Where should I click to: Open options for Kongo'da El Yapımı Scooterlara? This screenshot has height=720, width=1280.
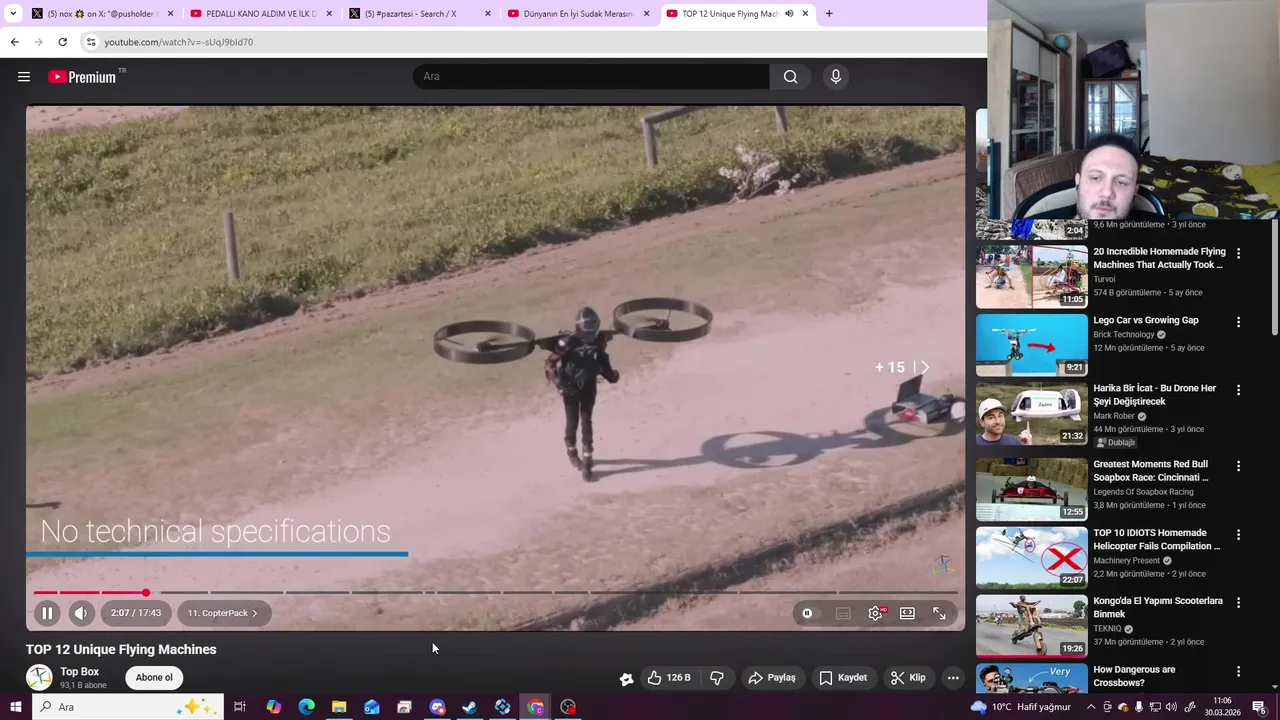[1238, 603]
